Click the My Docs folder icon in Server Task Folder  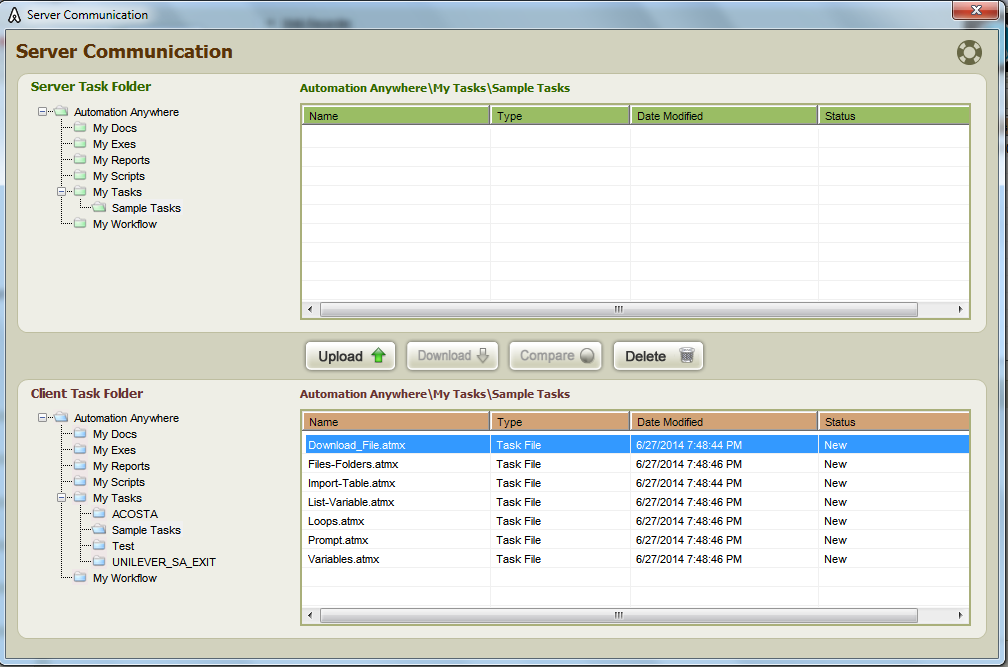click(x=79, y=127)
